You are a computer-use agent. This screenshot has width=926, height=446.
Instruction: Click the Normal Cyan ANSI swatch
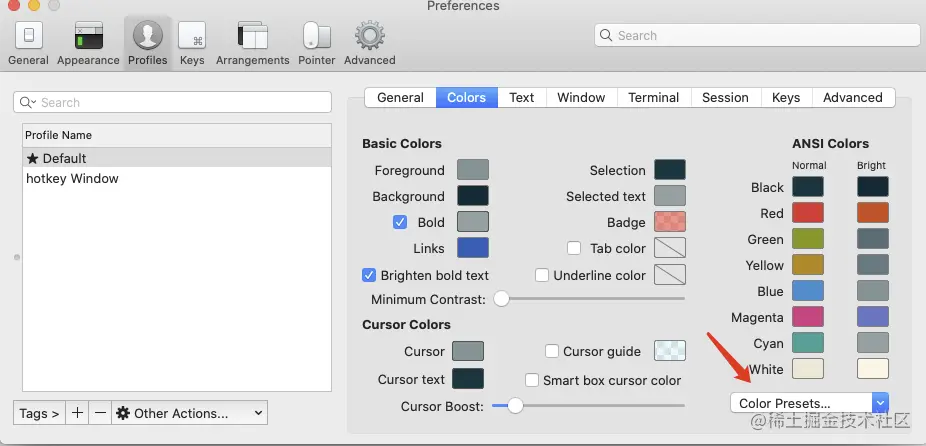(x=808, y=343)
